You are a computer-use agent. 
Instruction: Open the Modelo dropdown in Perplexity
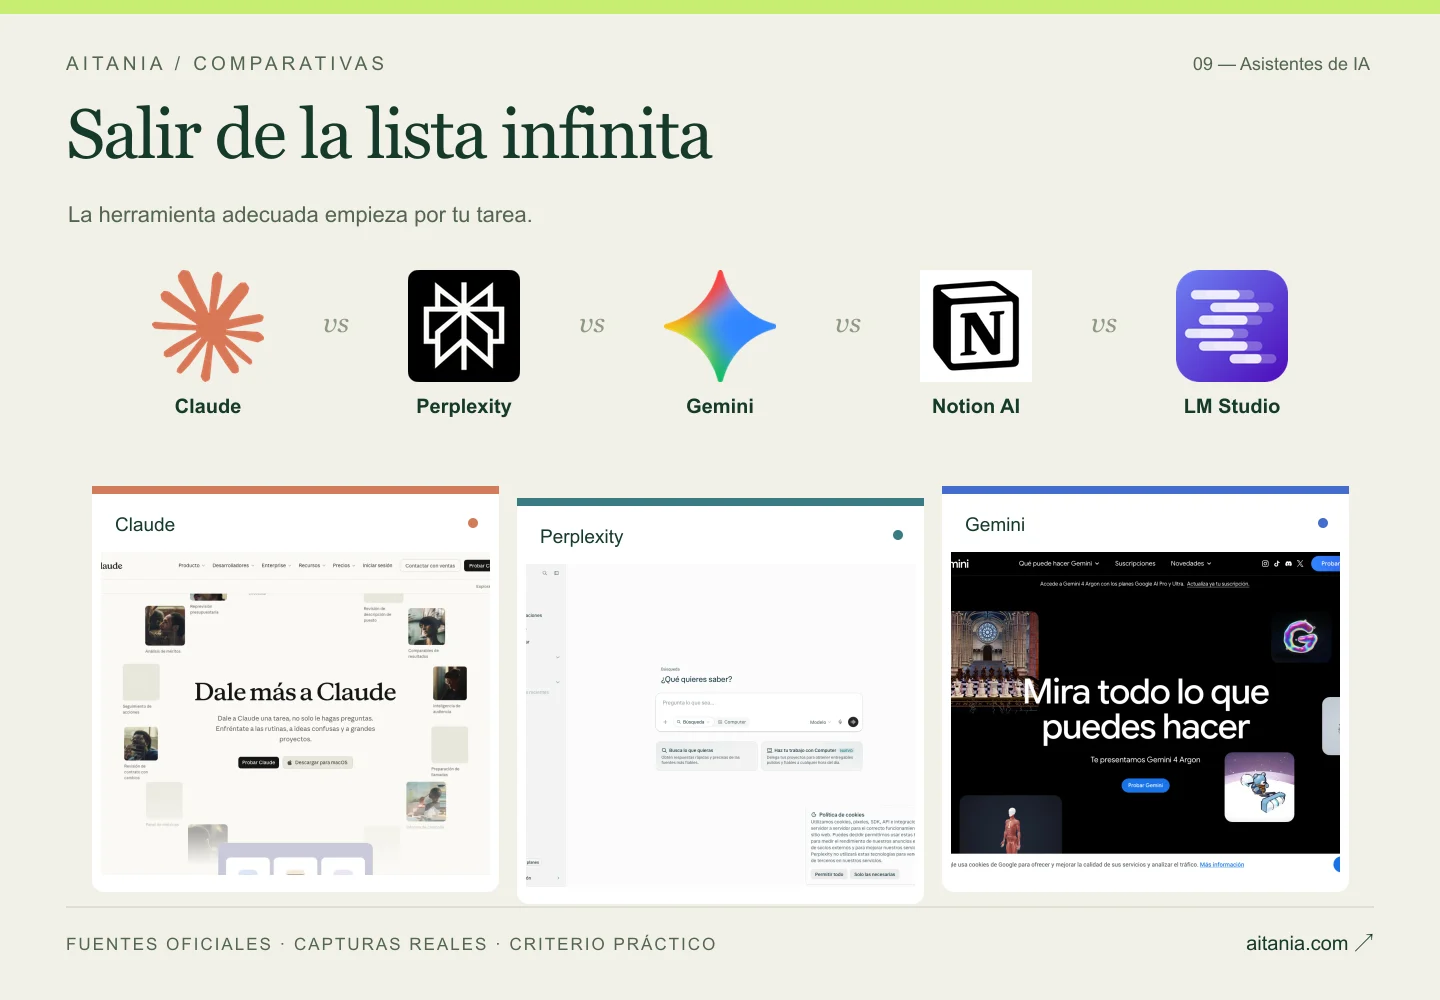click(820, 722)
